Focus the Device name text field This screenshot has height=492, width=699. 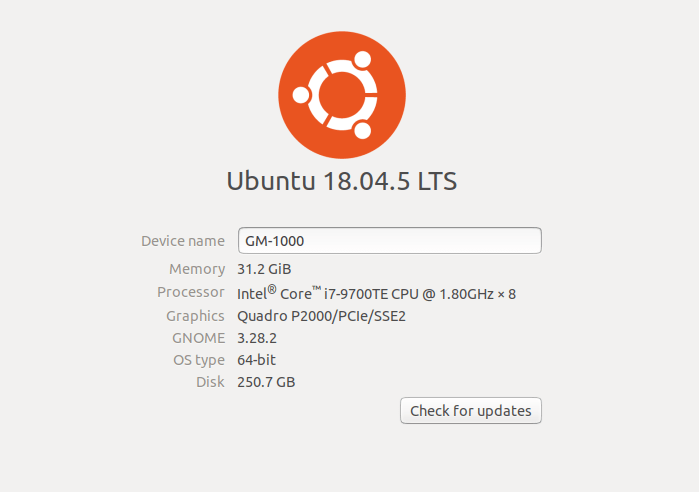(390, 241)
